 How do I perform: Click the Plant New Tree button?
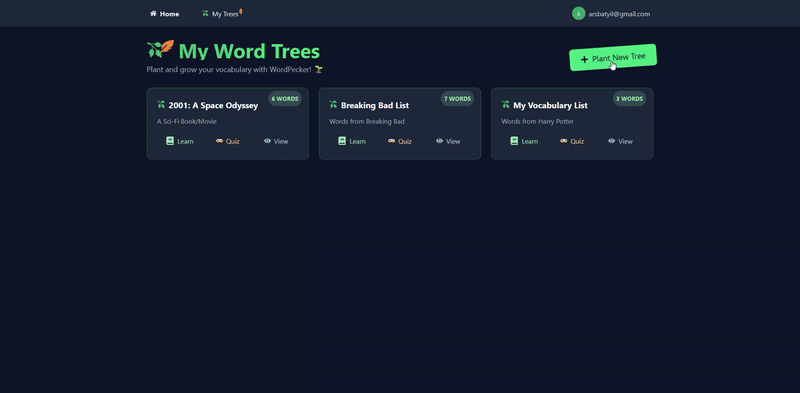[613, 57]
